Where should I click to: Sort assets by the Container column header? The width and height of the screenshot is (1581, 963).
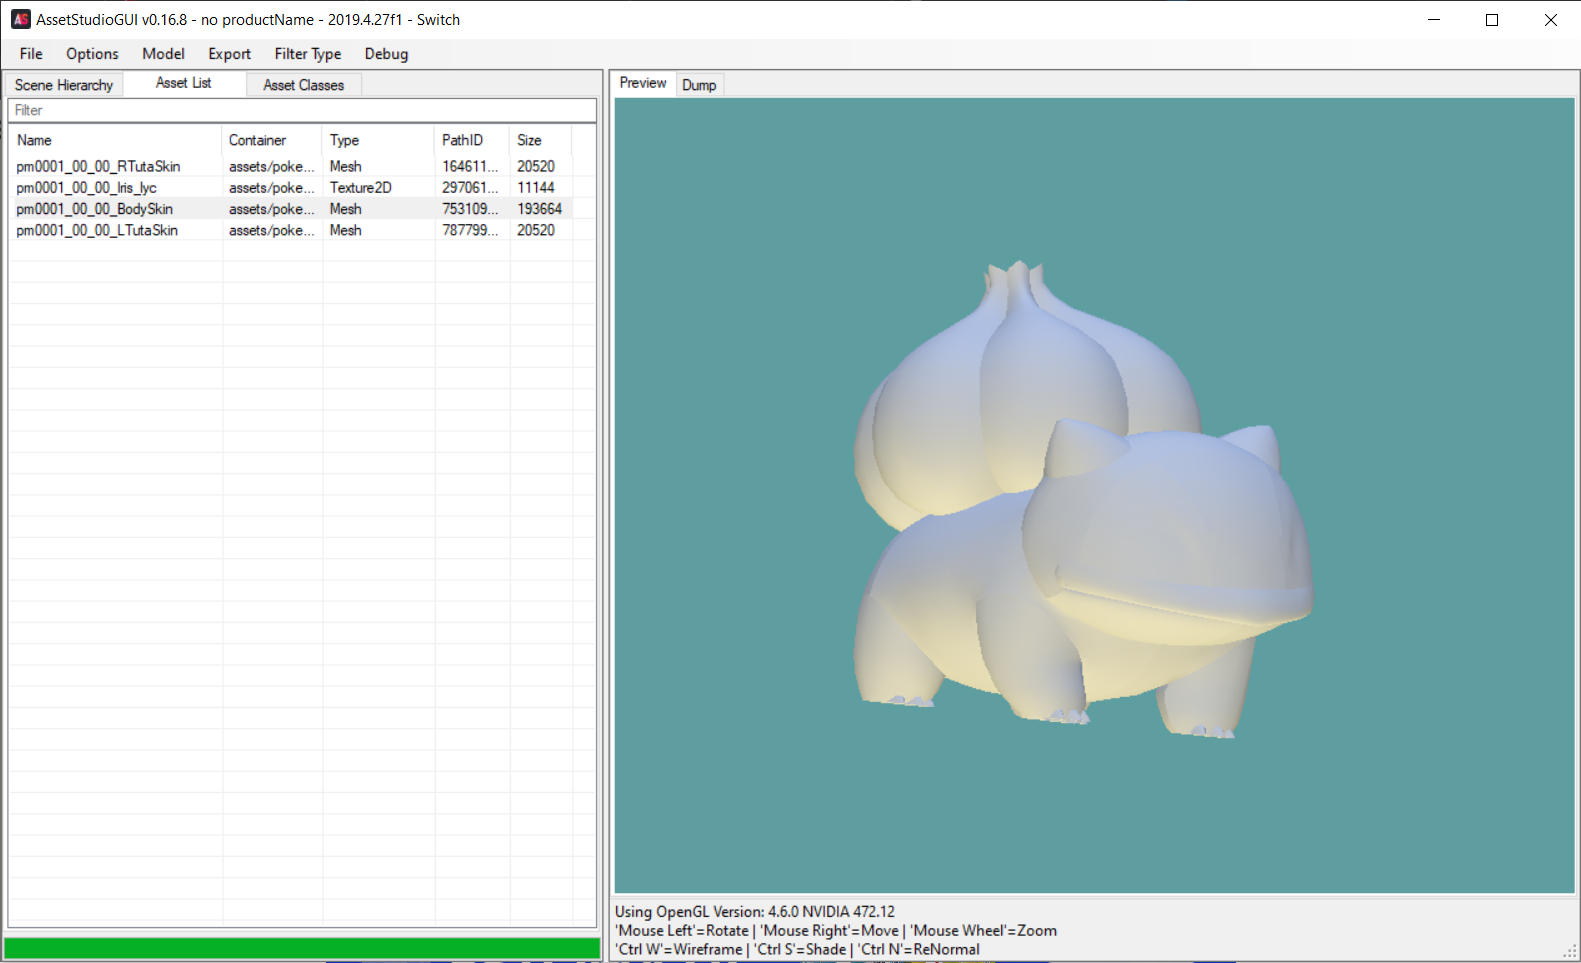point(272,140)
